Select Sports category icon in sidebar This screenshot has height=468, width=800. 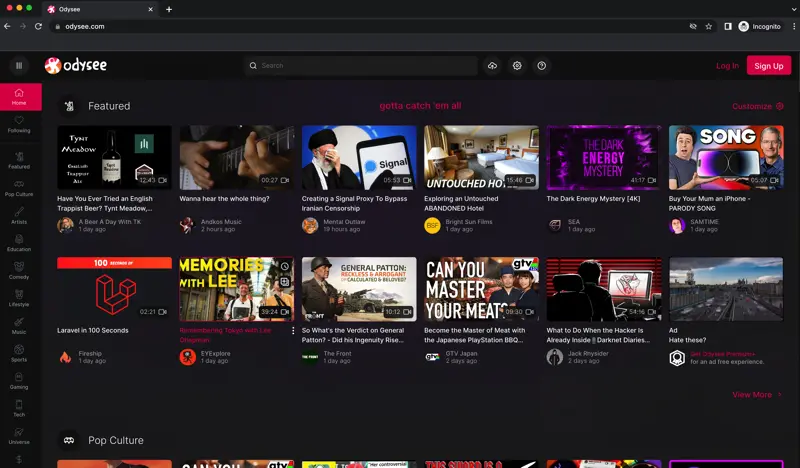(19, 349)
